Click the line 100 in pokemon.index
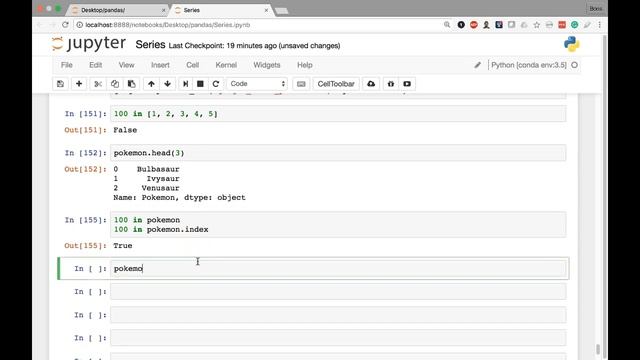This screenshot has width=640, height=360. click(161, 229)
